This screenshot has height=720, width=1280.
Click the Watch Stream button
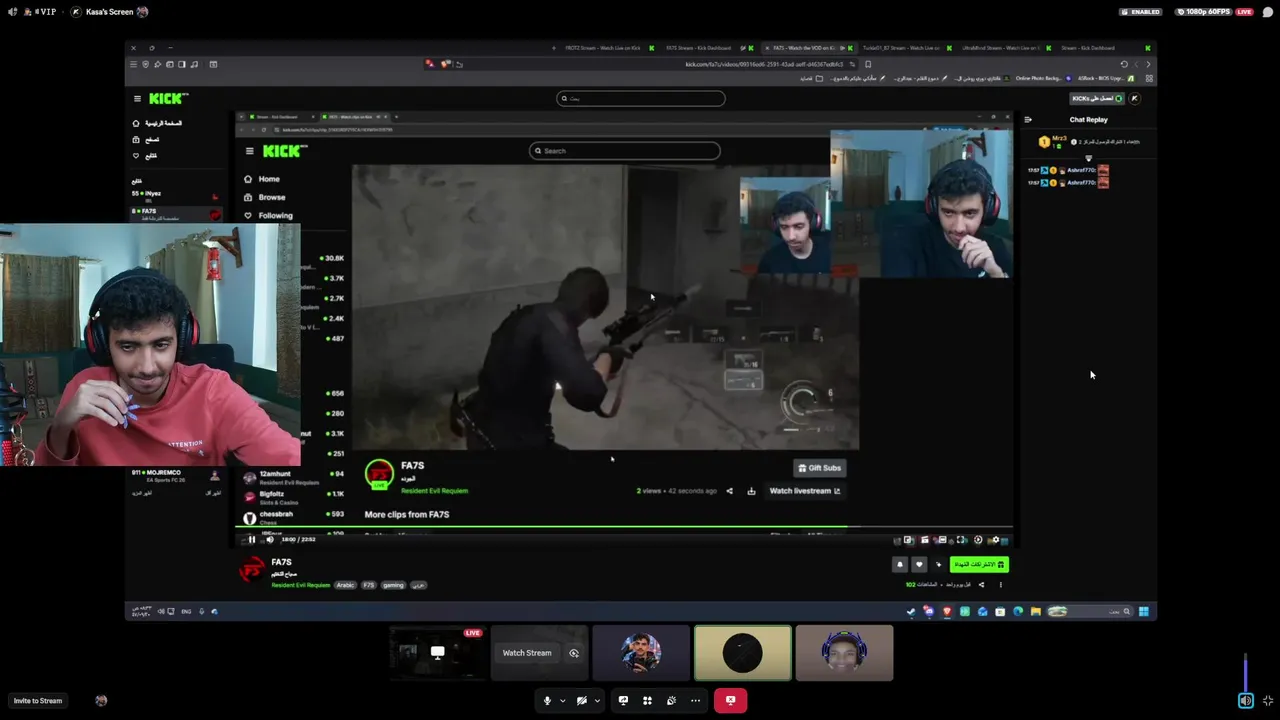pos(527,653)
